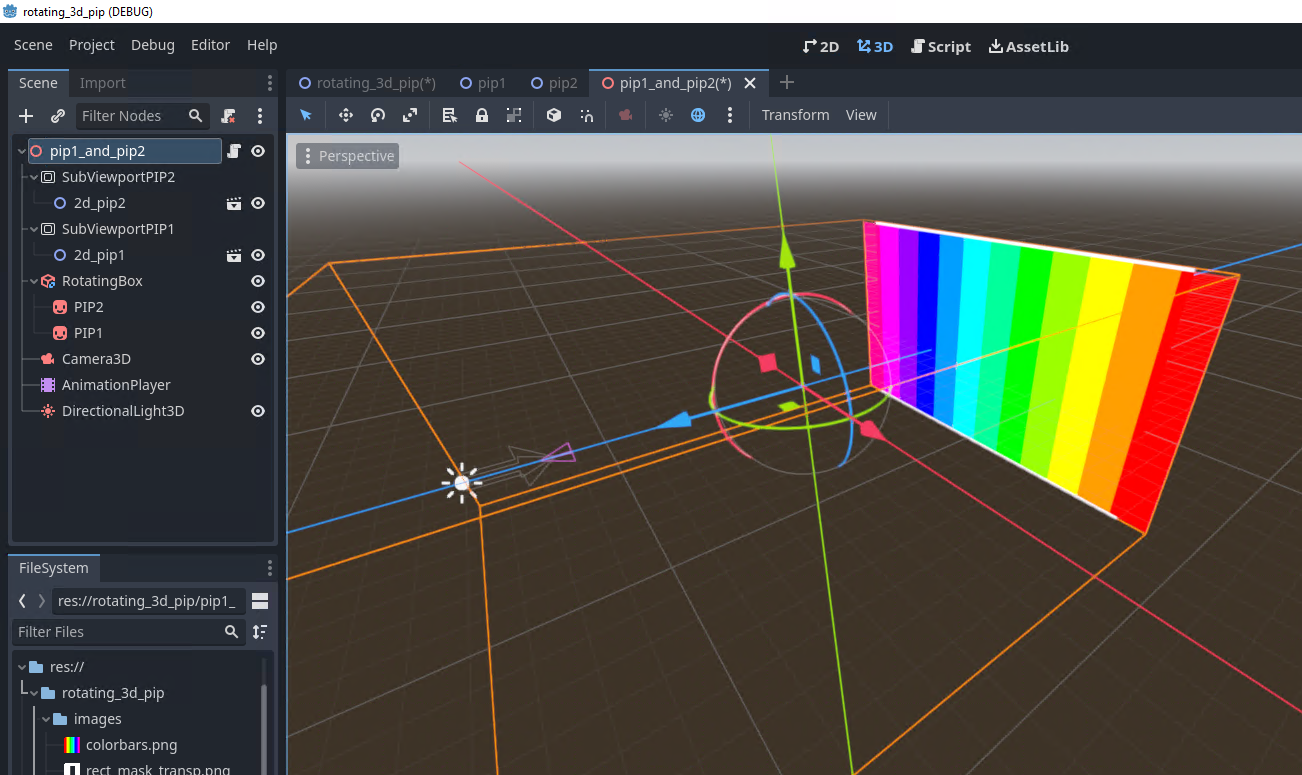Screen dimensions: 1302x775
Task: Collapse the SubViewportPIP1 node
Action: (x=34, y=229)
